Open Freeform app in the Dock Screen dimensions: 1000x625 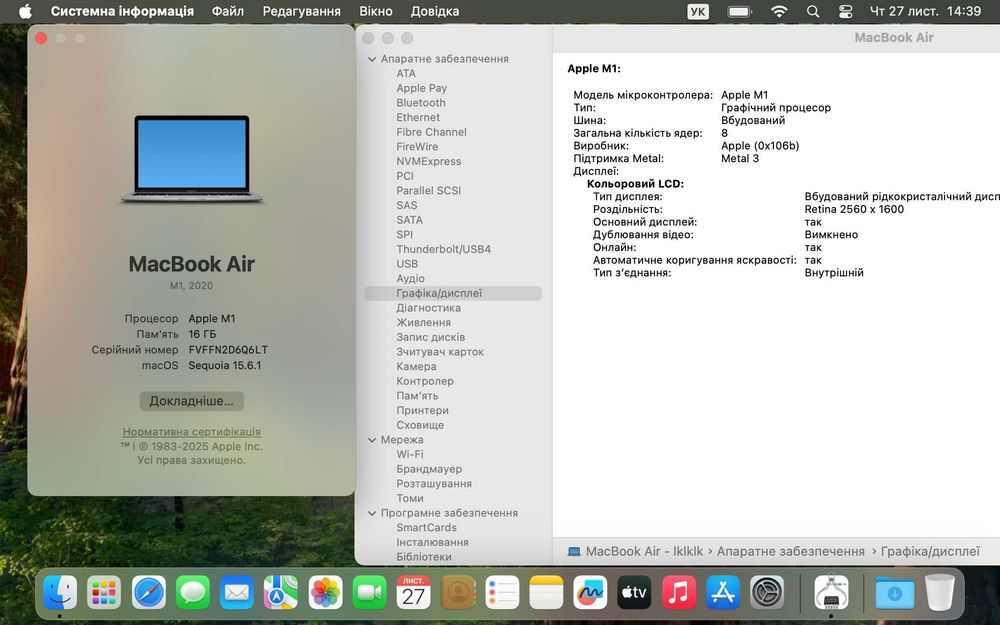coord(590,592)
